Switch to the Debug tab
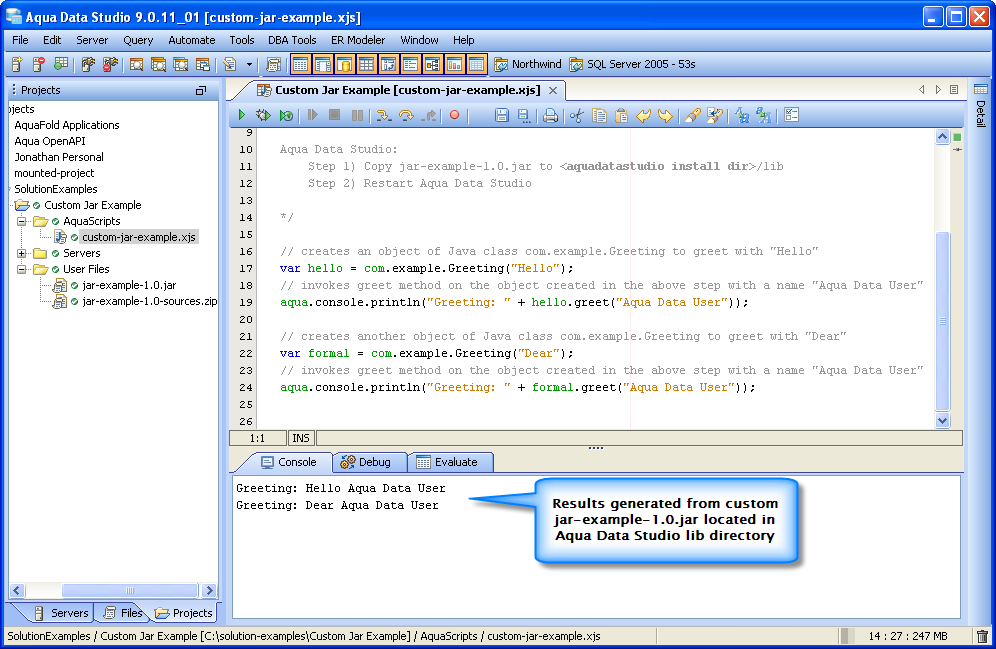The width and height of the screenshot is (996, 649). click(368, 462)
